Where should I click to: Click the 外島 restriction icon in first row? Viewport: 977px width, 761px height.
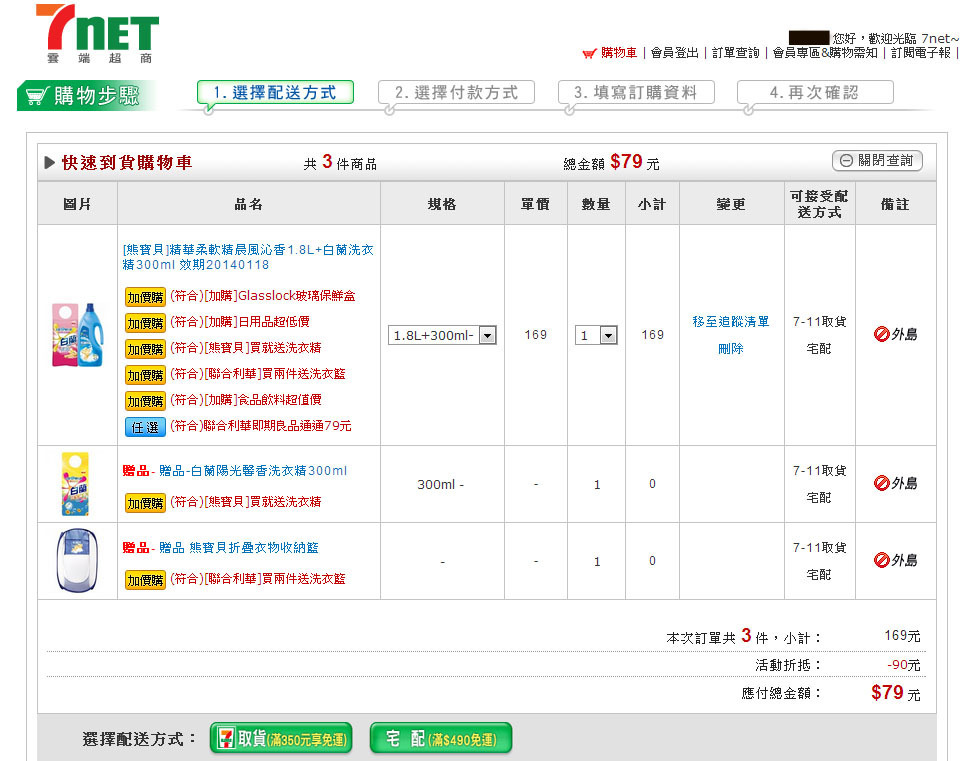point(895,335)
